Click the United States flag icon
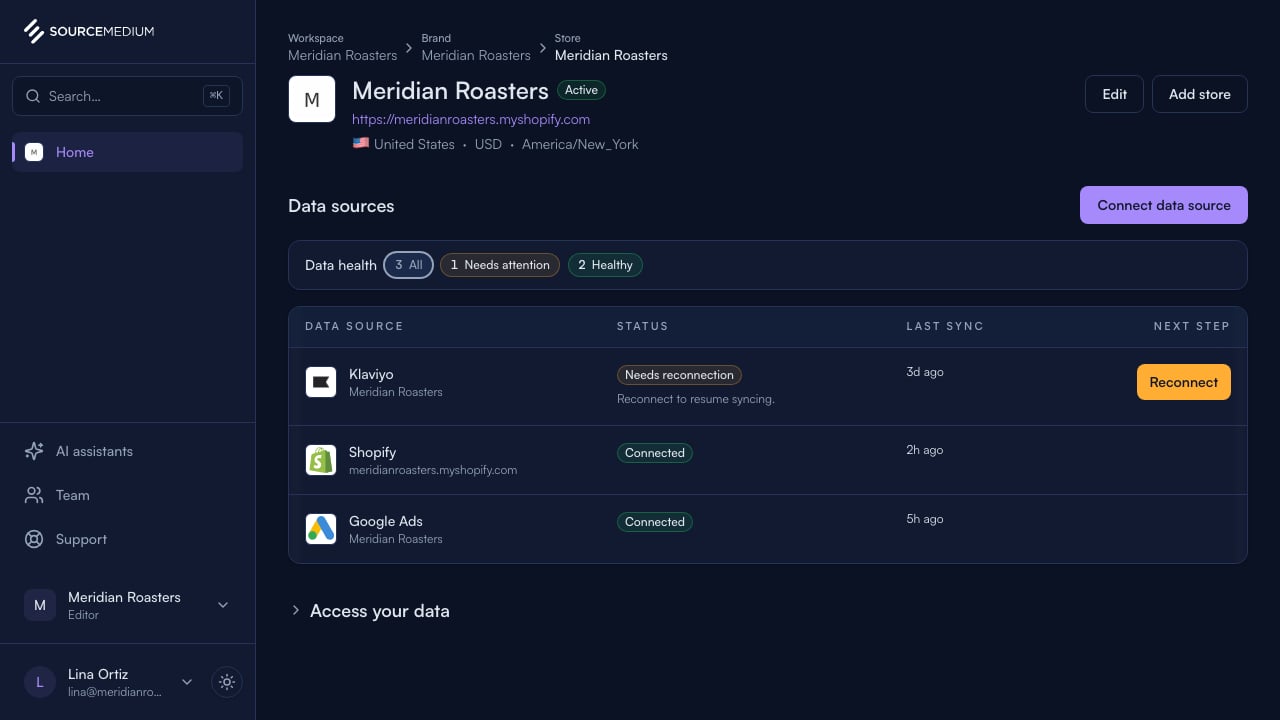This screenshot has width=1280, height=720. point(361,144)
